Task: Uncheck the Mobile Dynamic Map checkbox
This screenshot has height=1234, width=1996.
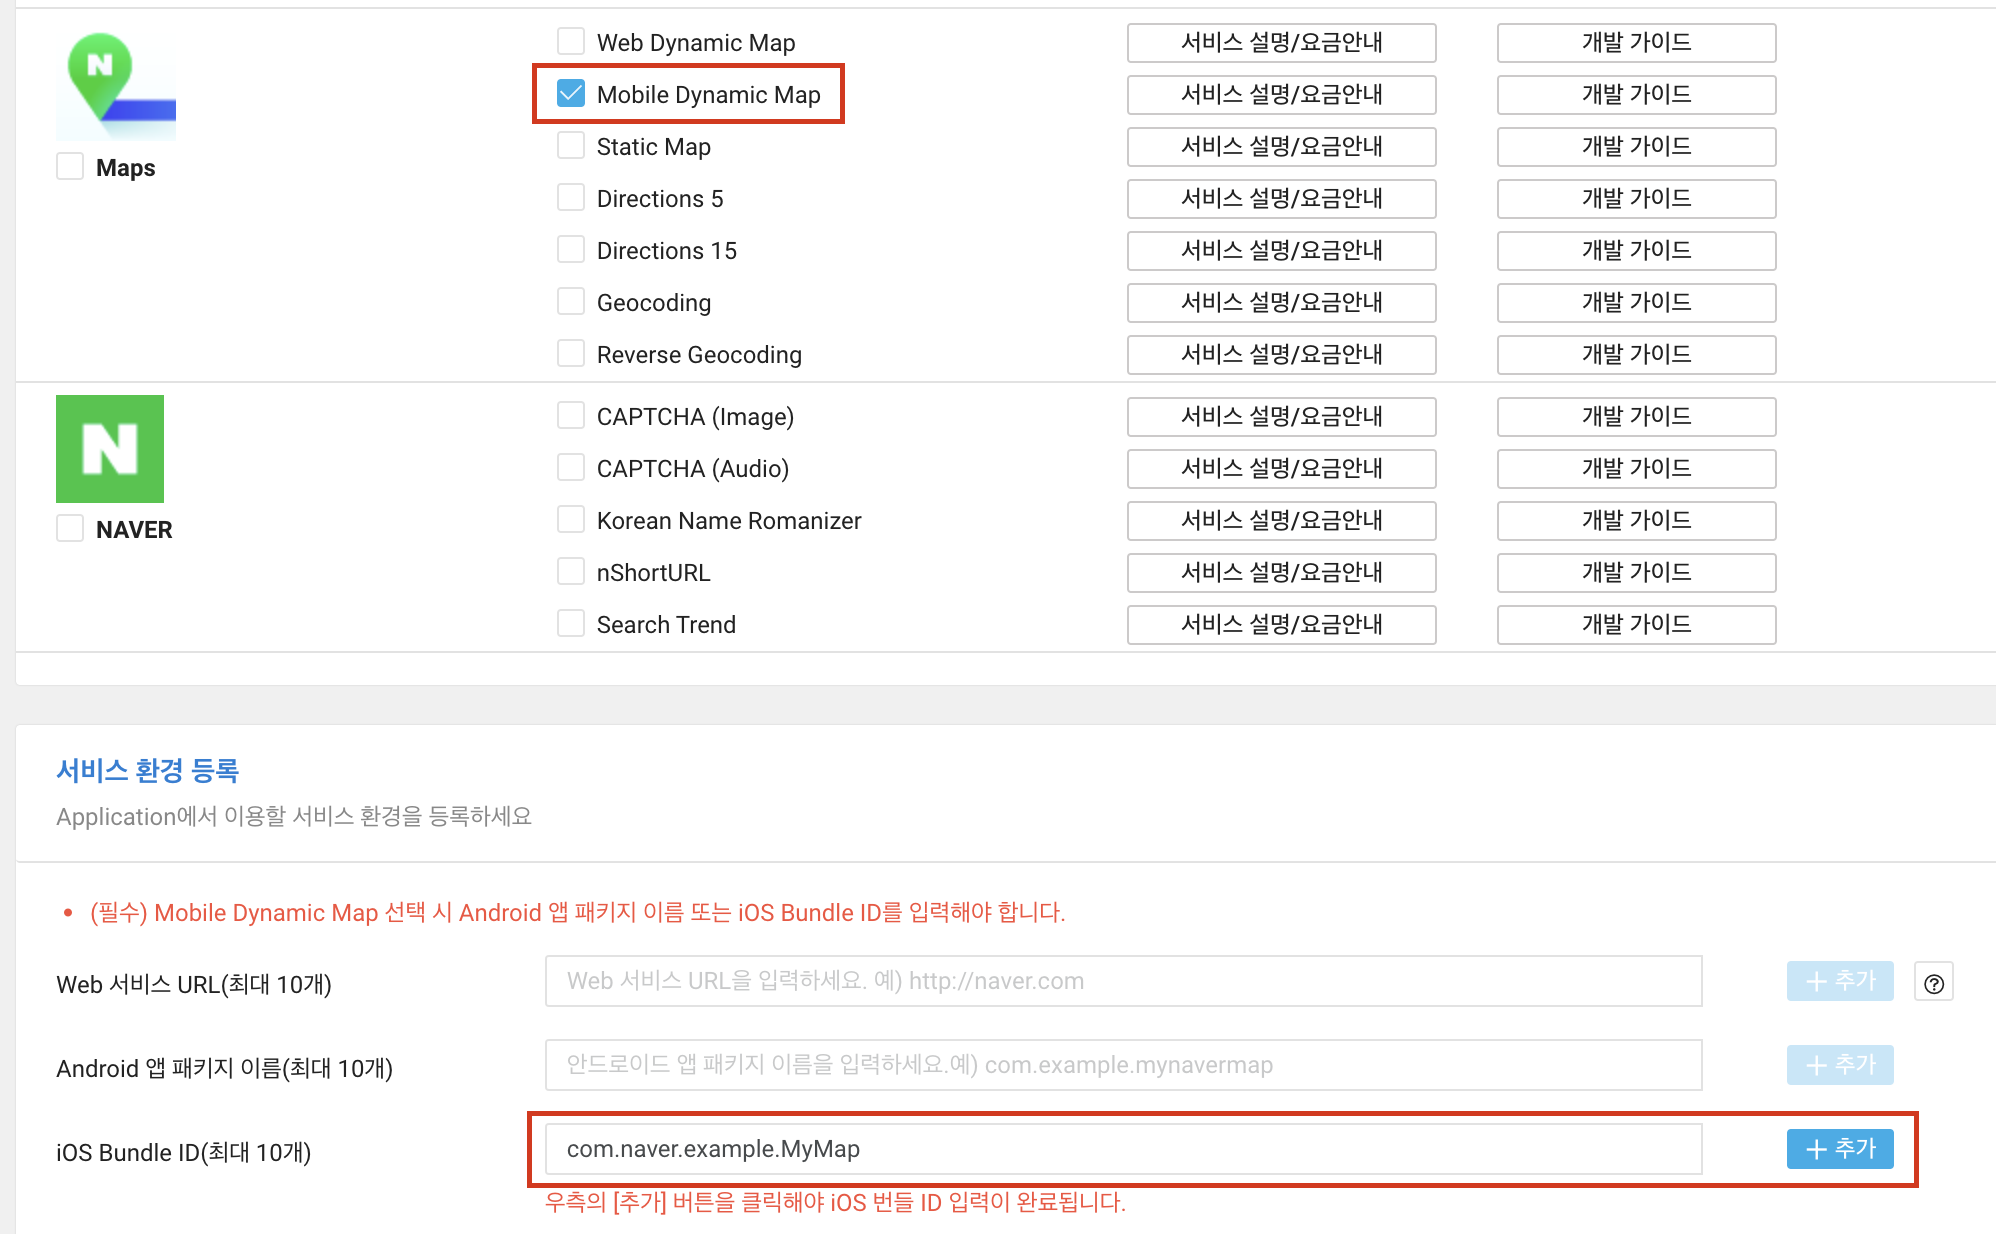Action: (x=571, y=94)
